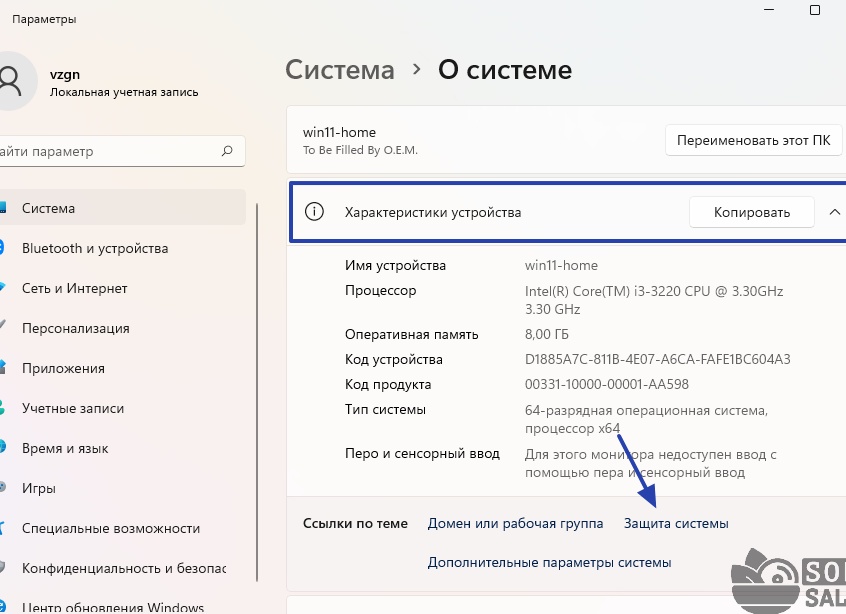The height and width of the screenshot is (614, 846).
Task: Click the Оперативная память label
Action: (x=412, y=335)
